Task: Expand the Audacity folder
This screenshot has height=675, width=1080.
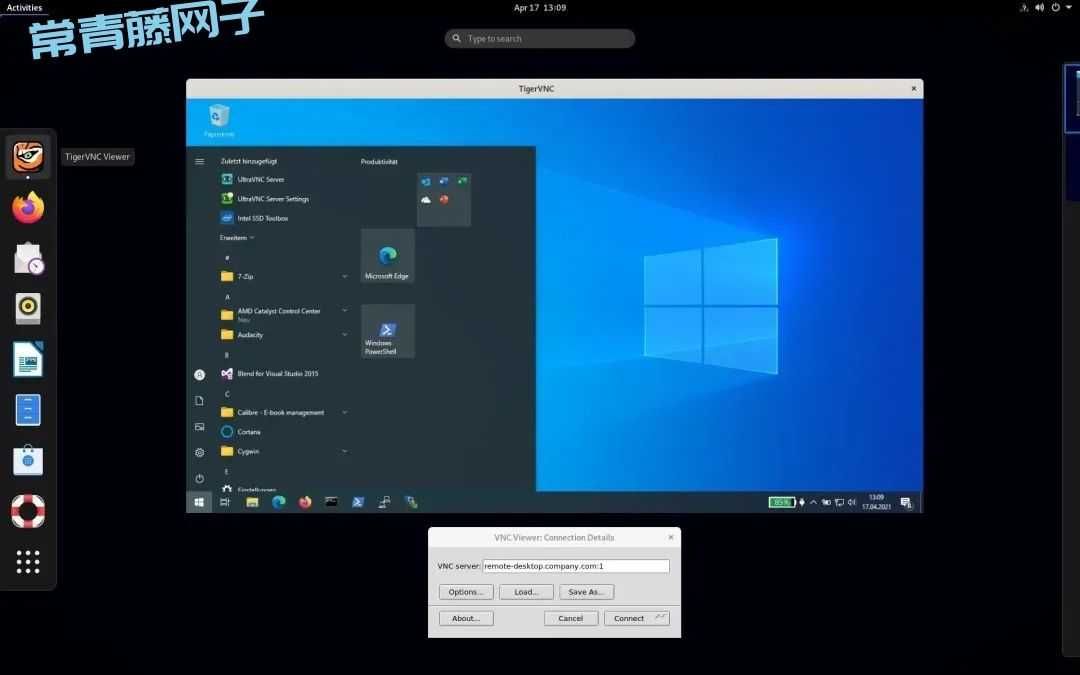Action: tap(344, 335)
